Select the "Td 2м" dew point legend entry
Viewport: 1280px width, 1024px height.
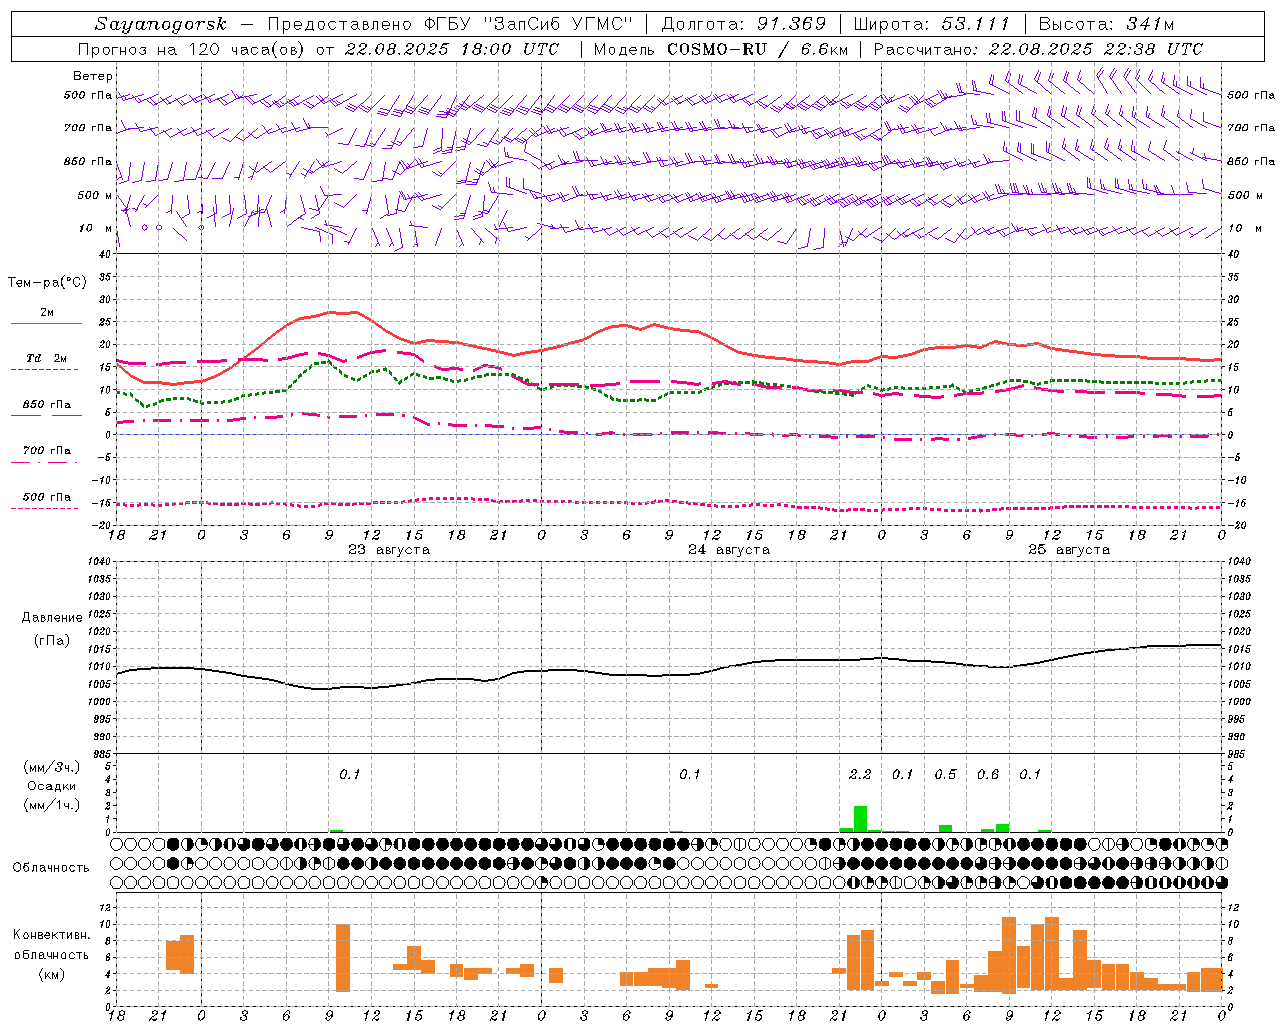point(47,358)
